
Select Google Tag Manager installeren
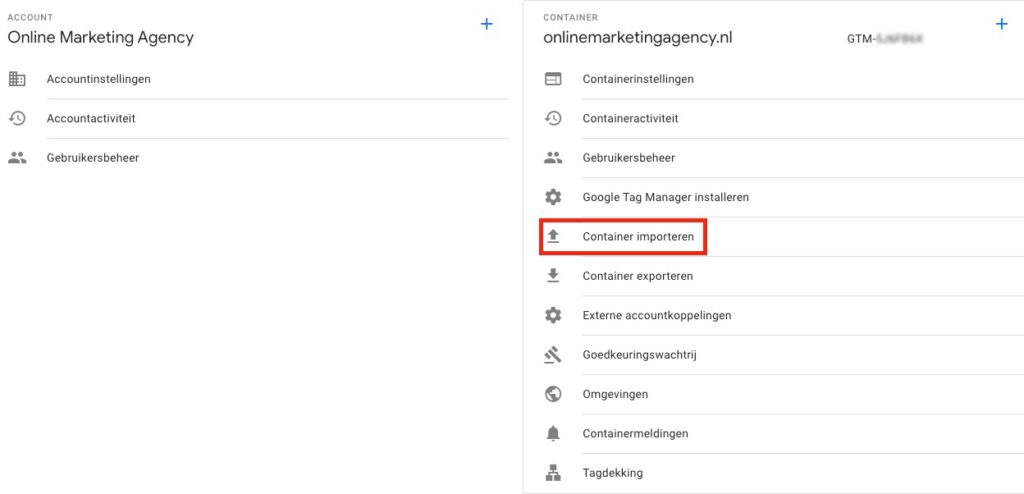[x=665, y=197]
